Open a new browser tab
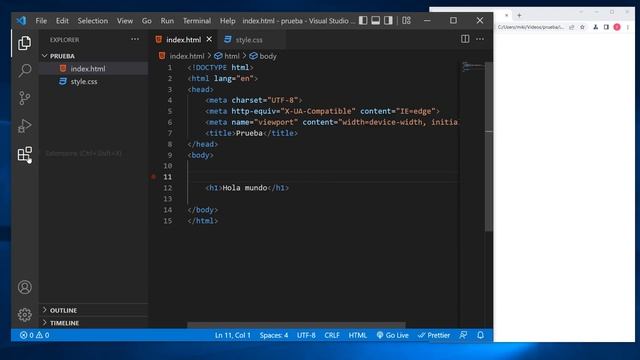This screenshot has height=360, width=640. [x=519, y=16]
